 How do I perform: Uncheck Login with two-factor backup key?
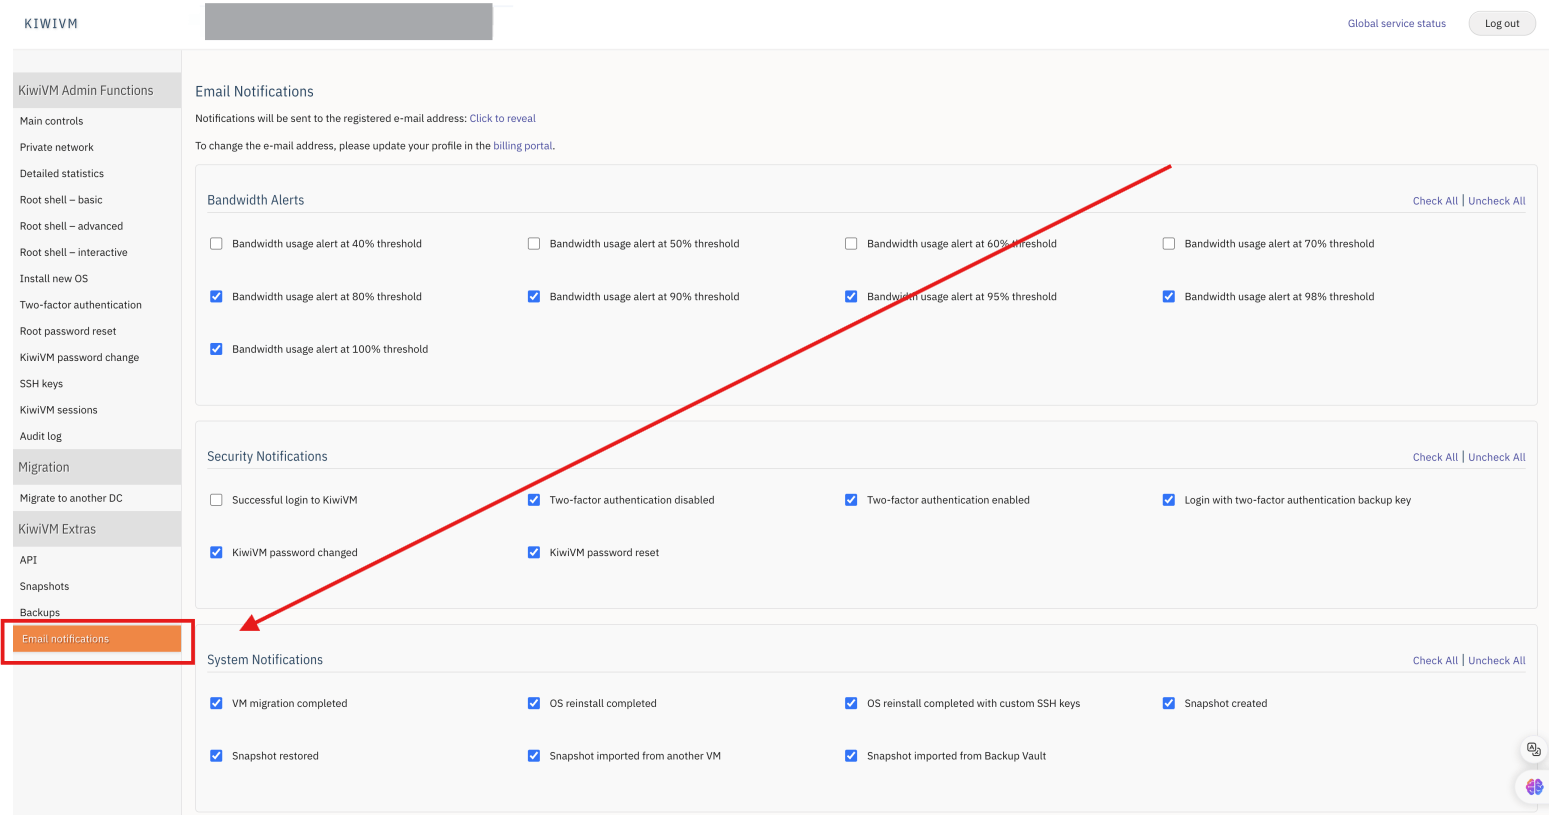click(x=1169, y=500)
